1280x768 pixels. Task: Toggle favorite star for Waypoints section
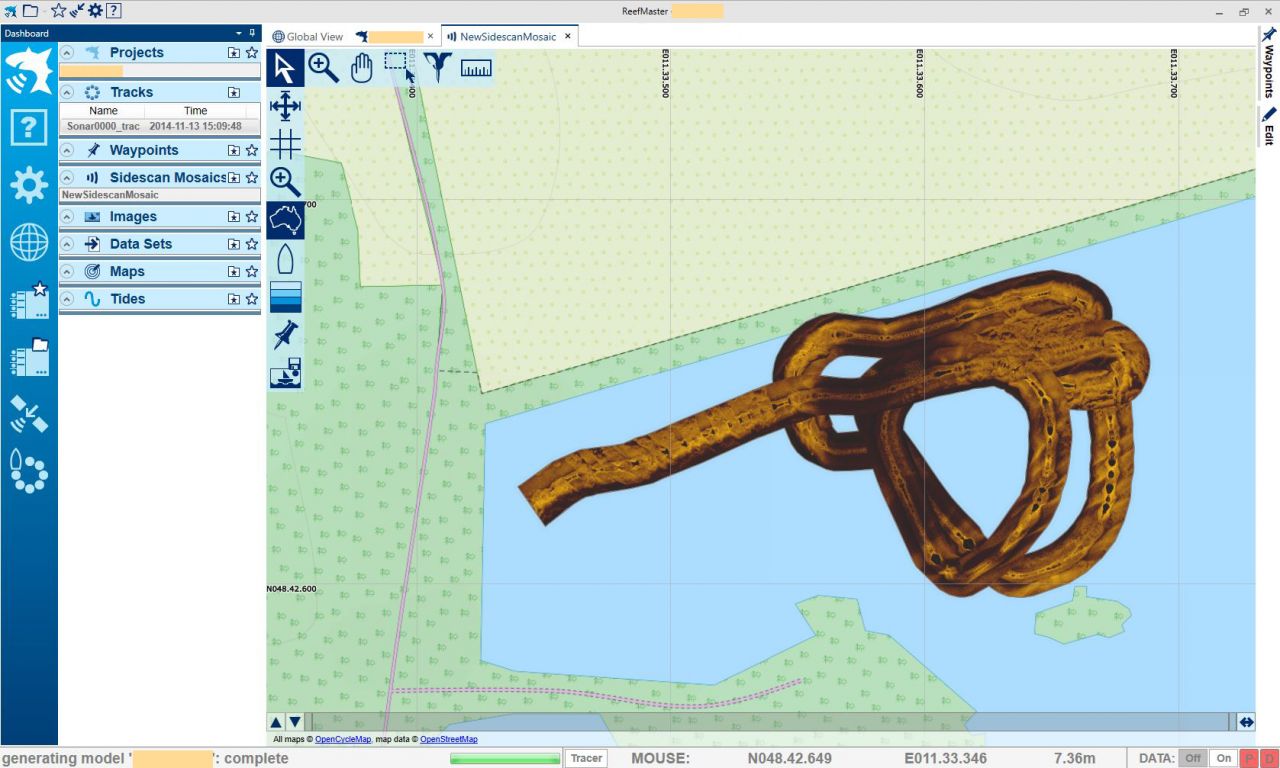pos(252,150)
